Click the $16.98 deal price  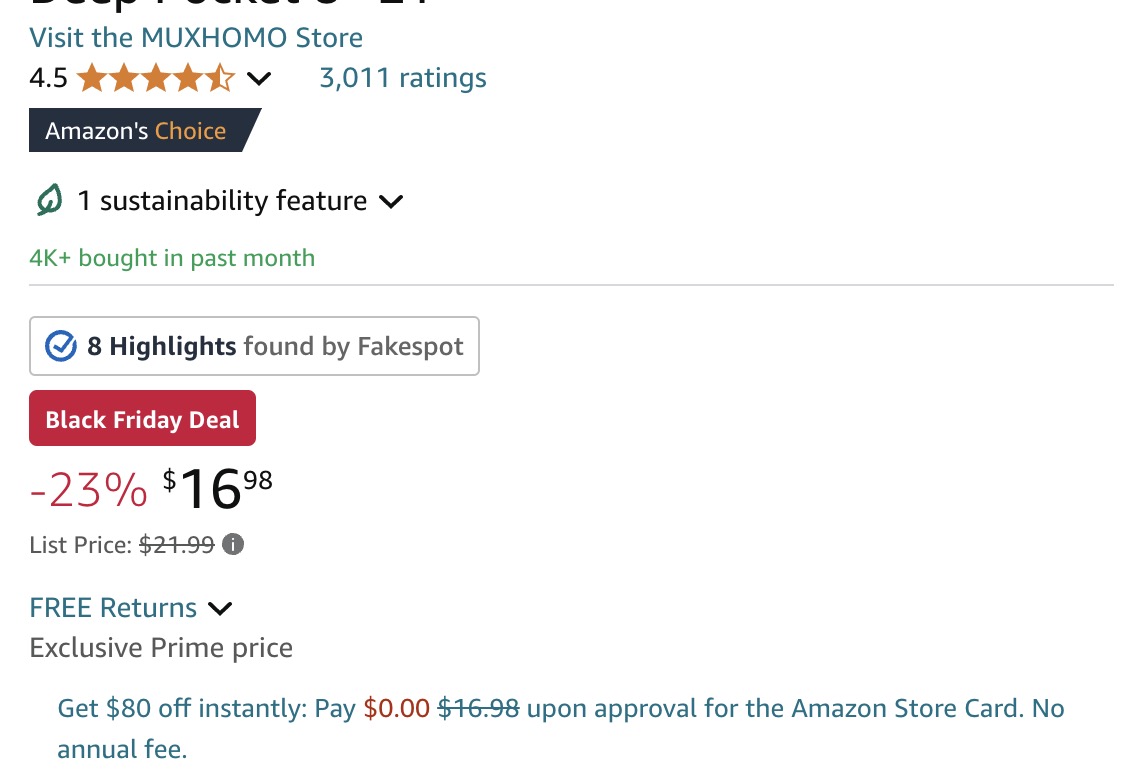(218, 488)
